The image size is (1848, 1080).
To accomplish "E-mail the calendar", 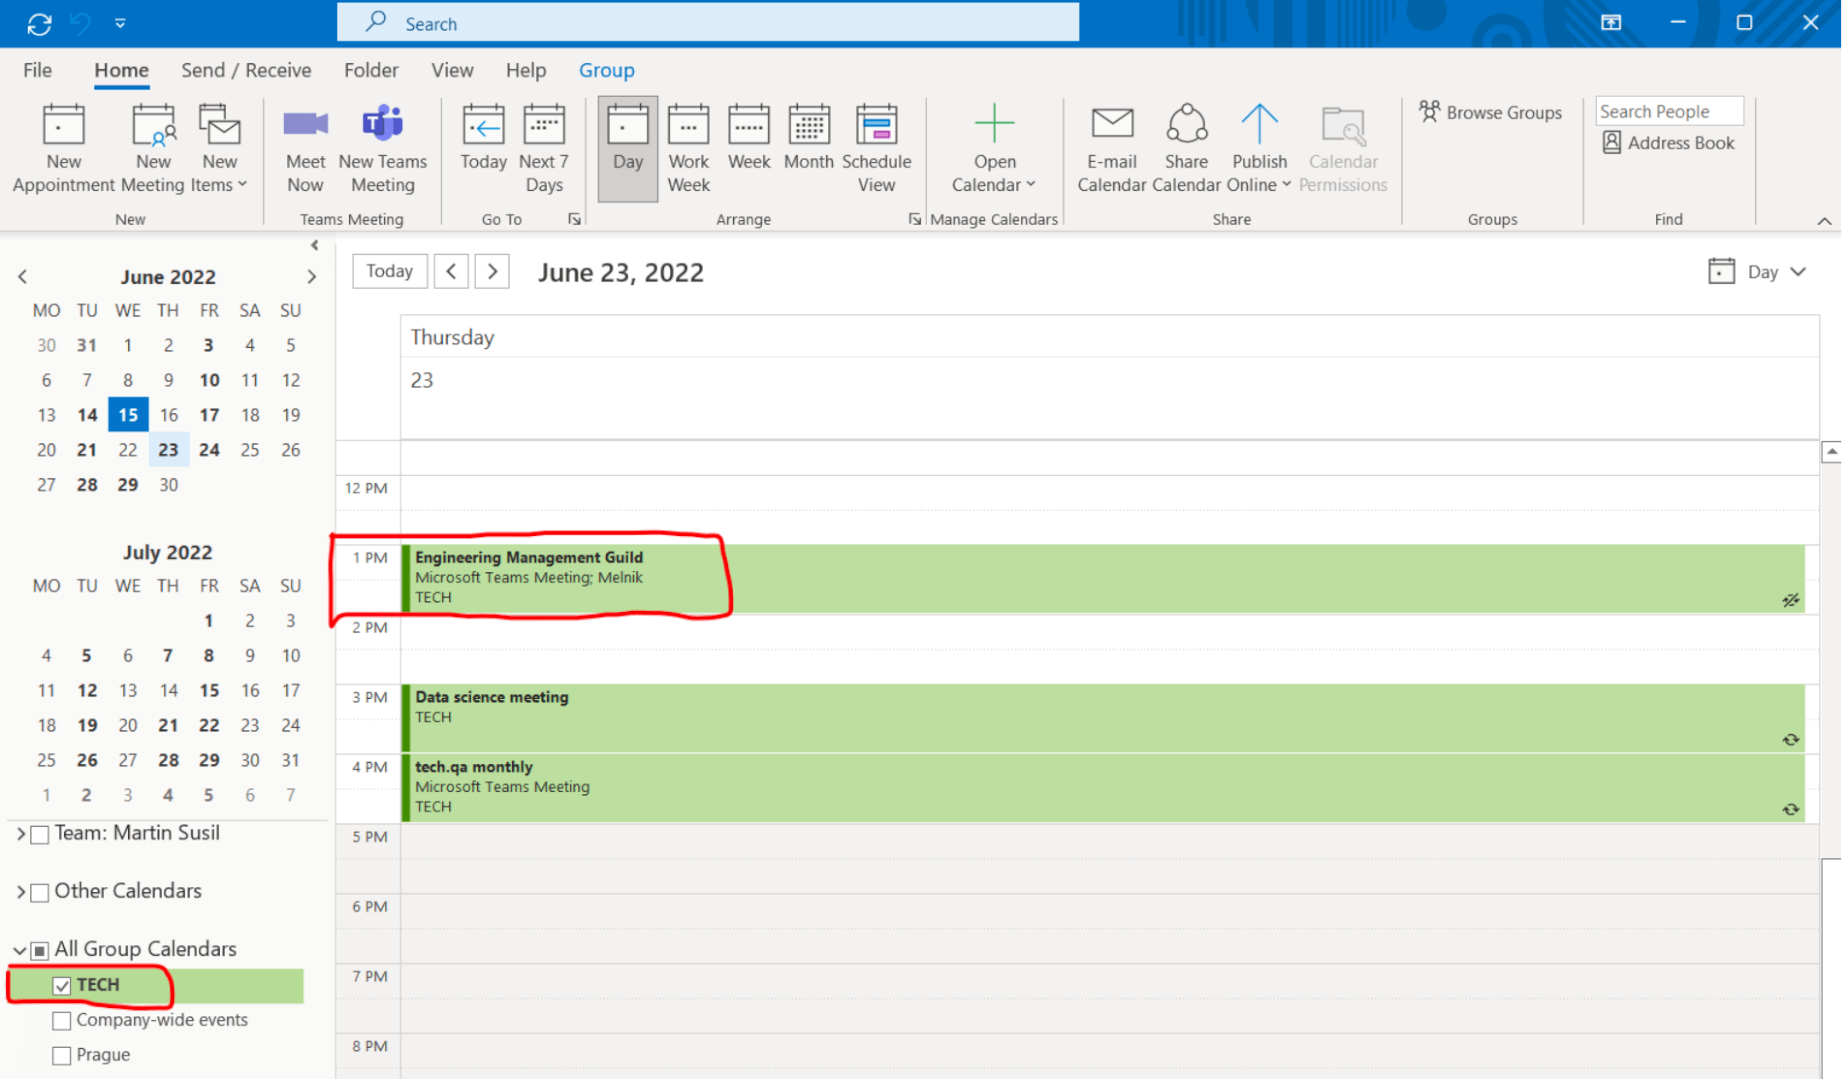I will tap(1111, 146).
